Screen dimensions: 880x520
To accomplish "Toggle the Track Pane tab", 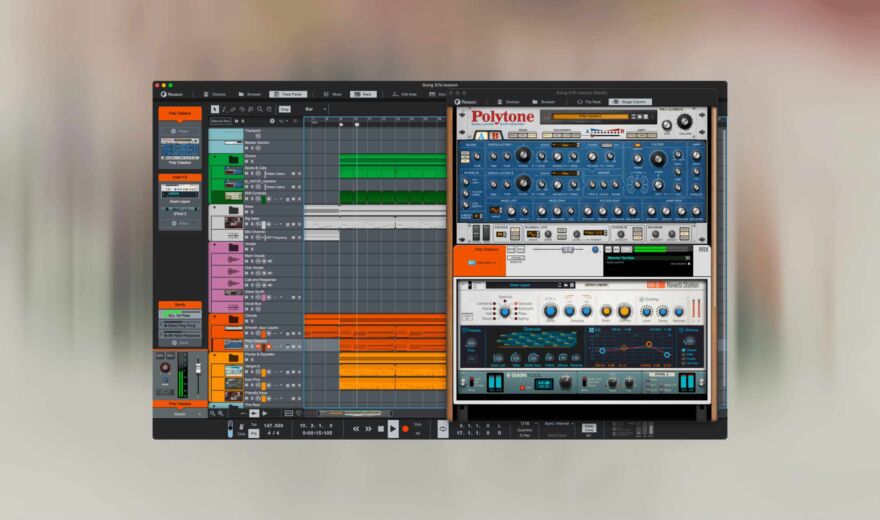I will (x=288, y=94).
